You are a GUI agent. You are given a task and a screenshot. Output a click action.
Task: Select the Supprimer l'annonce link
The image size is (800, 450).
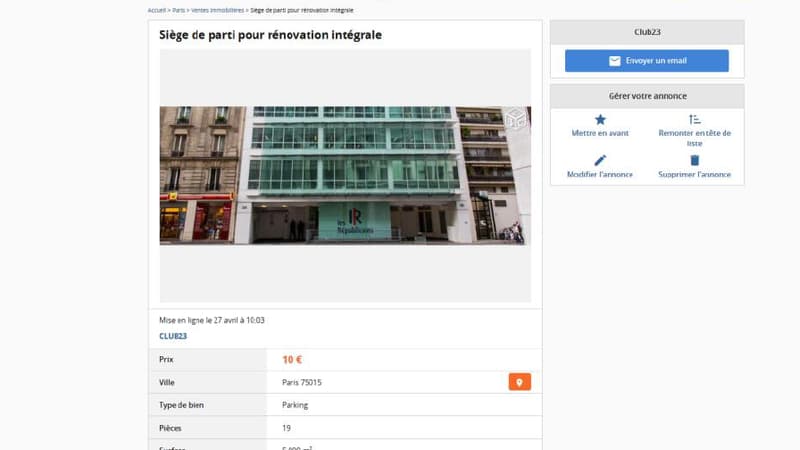[x=694, y=174]
